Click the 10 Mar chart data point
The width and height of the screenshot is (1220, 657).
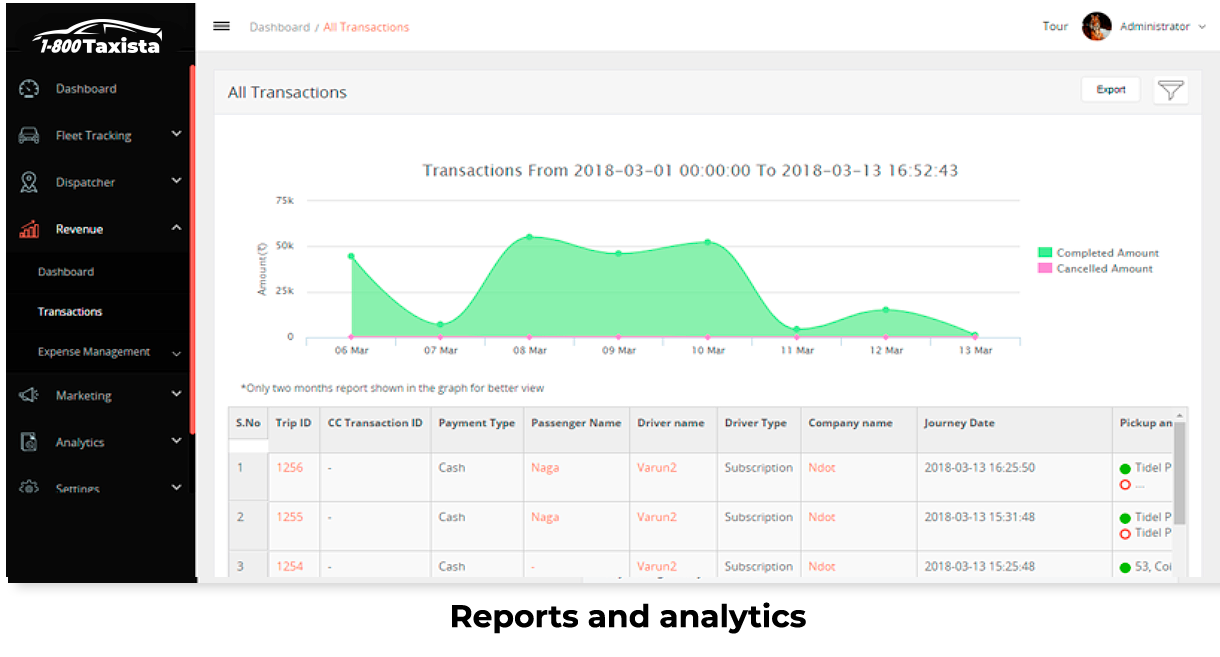[x=708, y=242]
